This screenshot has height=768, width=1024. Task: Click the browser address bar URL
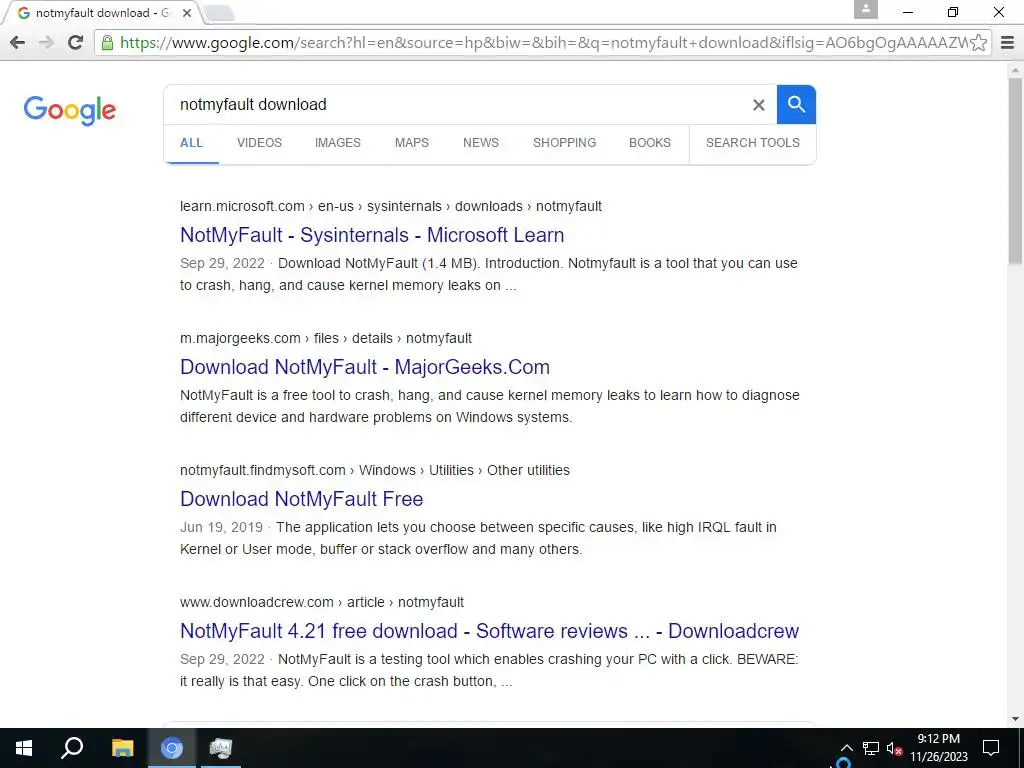click(542, 43)
